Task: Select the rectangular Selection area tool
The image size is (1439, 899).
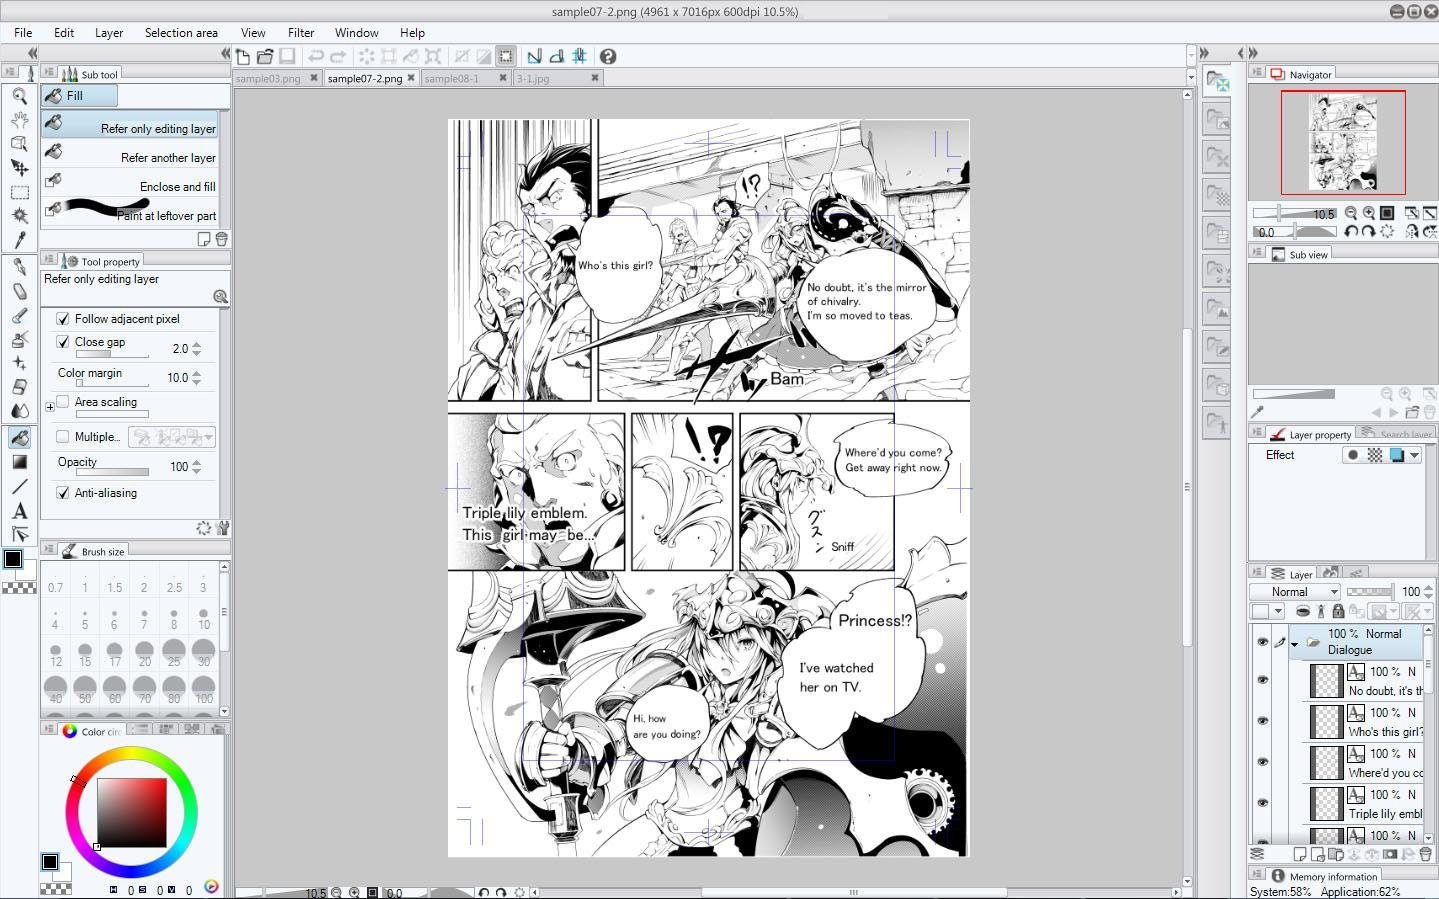Action: [19, 192]
